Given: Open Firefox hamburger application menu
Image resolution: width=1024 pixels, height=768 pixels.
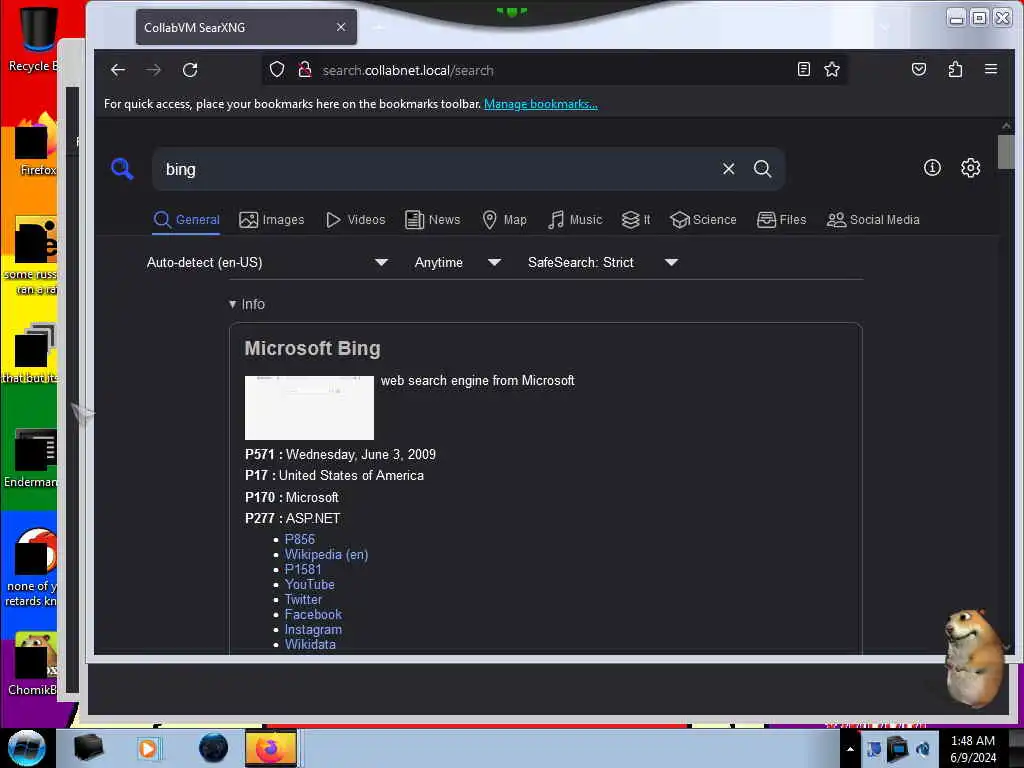Looking at the screenshot, I should (x=991, y=69).
